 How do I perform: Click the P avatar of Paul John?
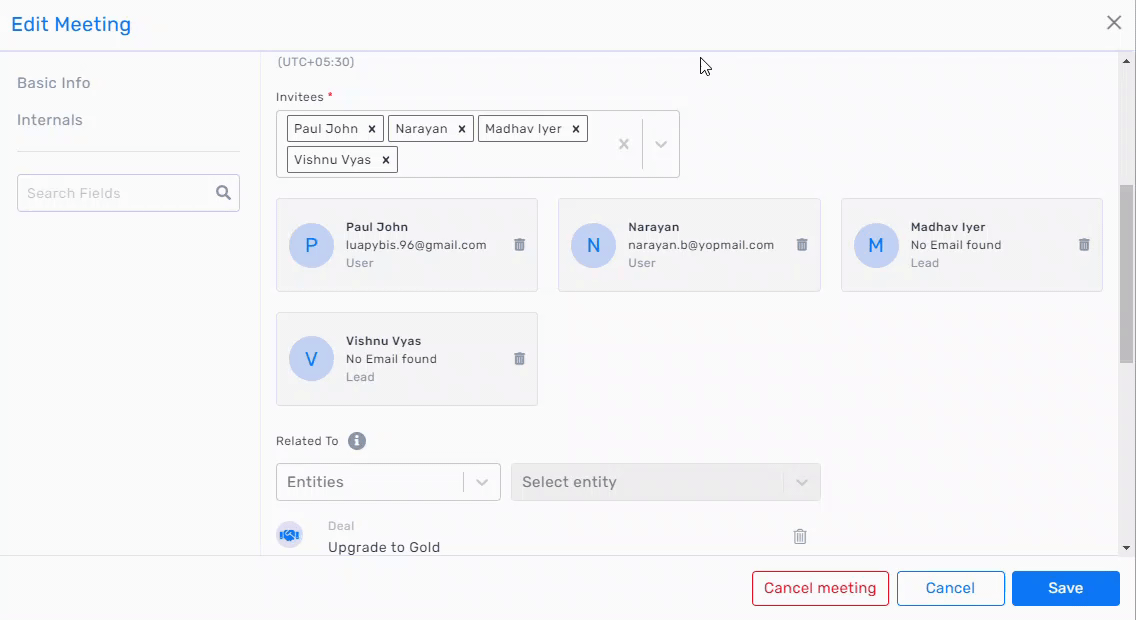(x=312, y=246)
